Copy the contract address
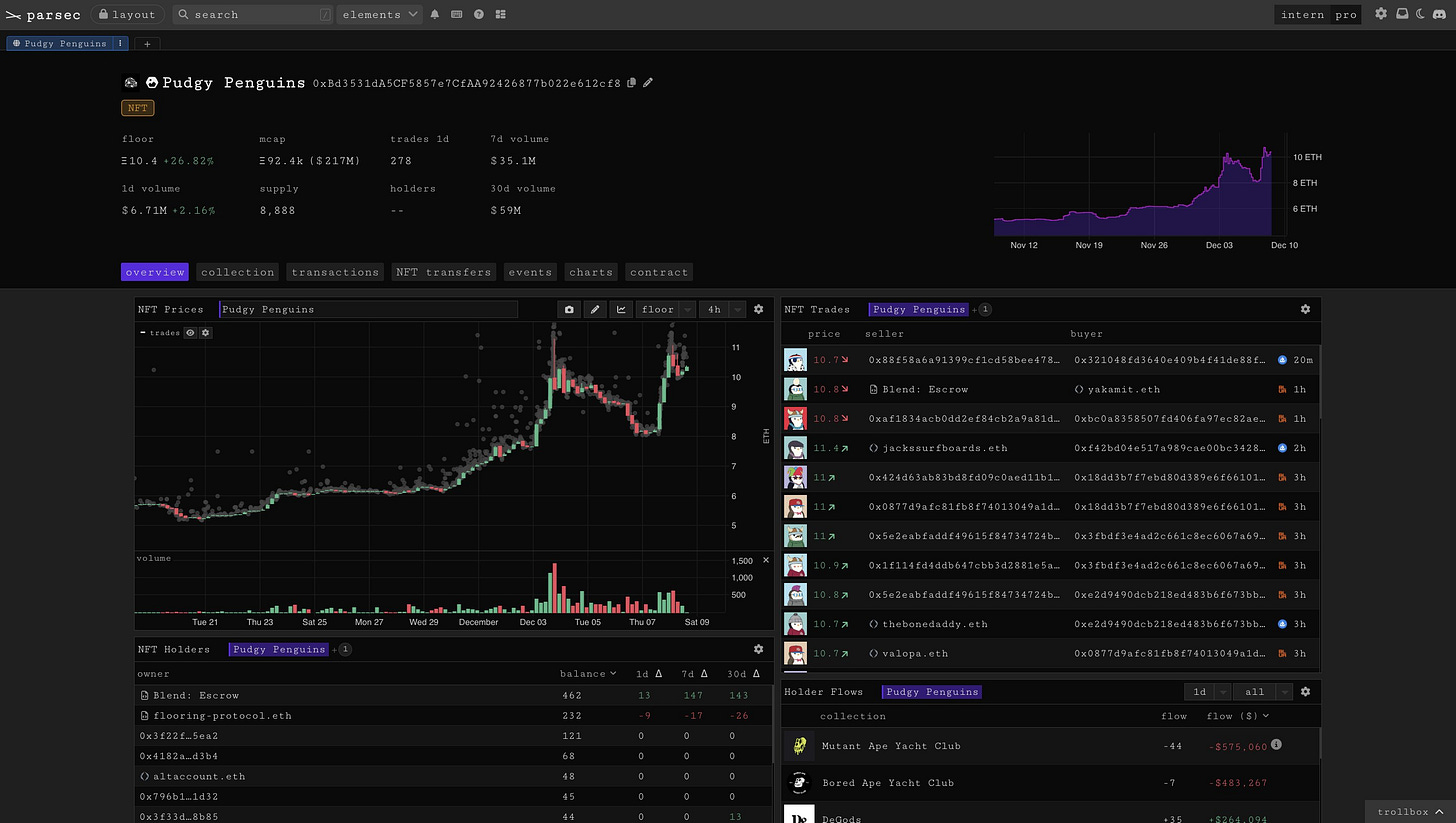The height and width of the screenshot is (823, 1456). point(631,83)
